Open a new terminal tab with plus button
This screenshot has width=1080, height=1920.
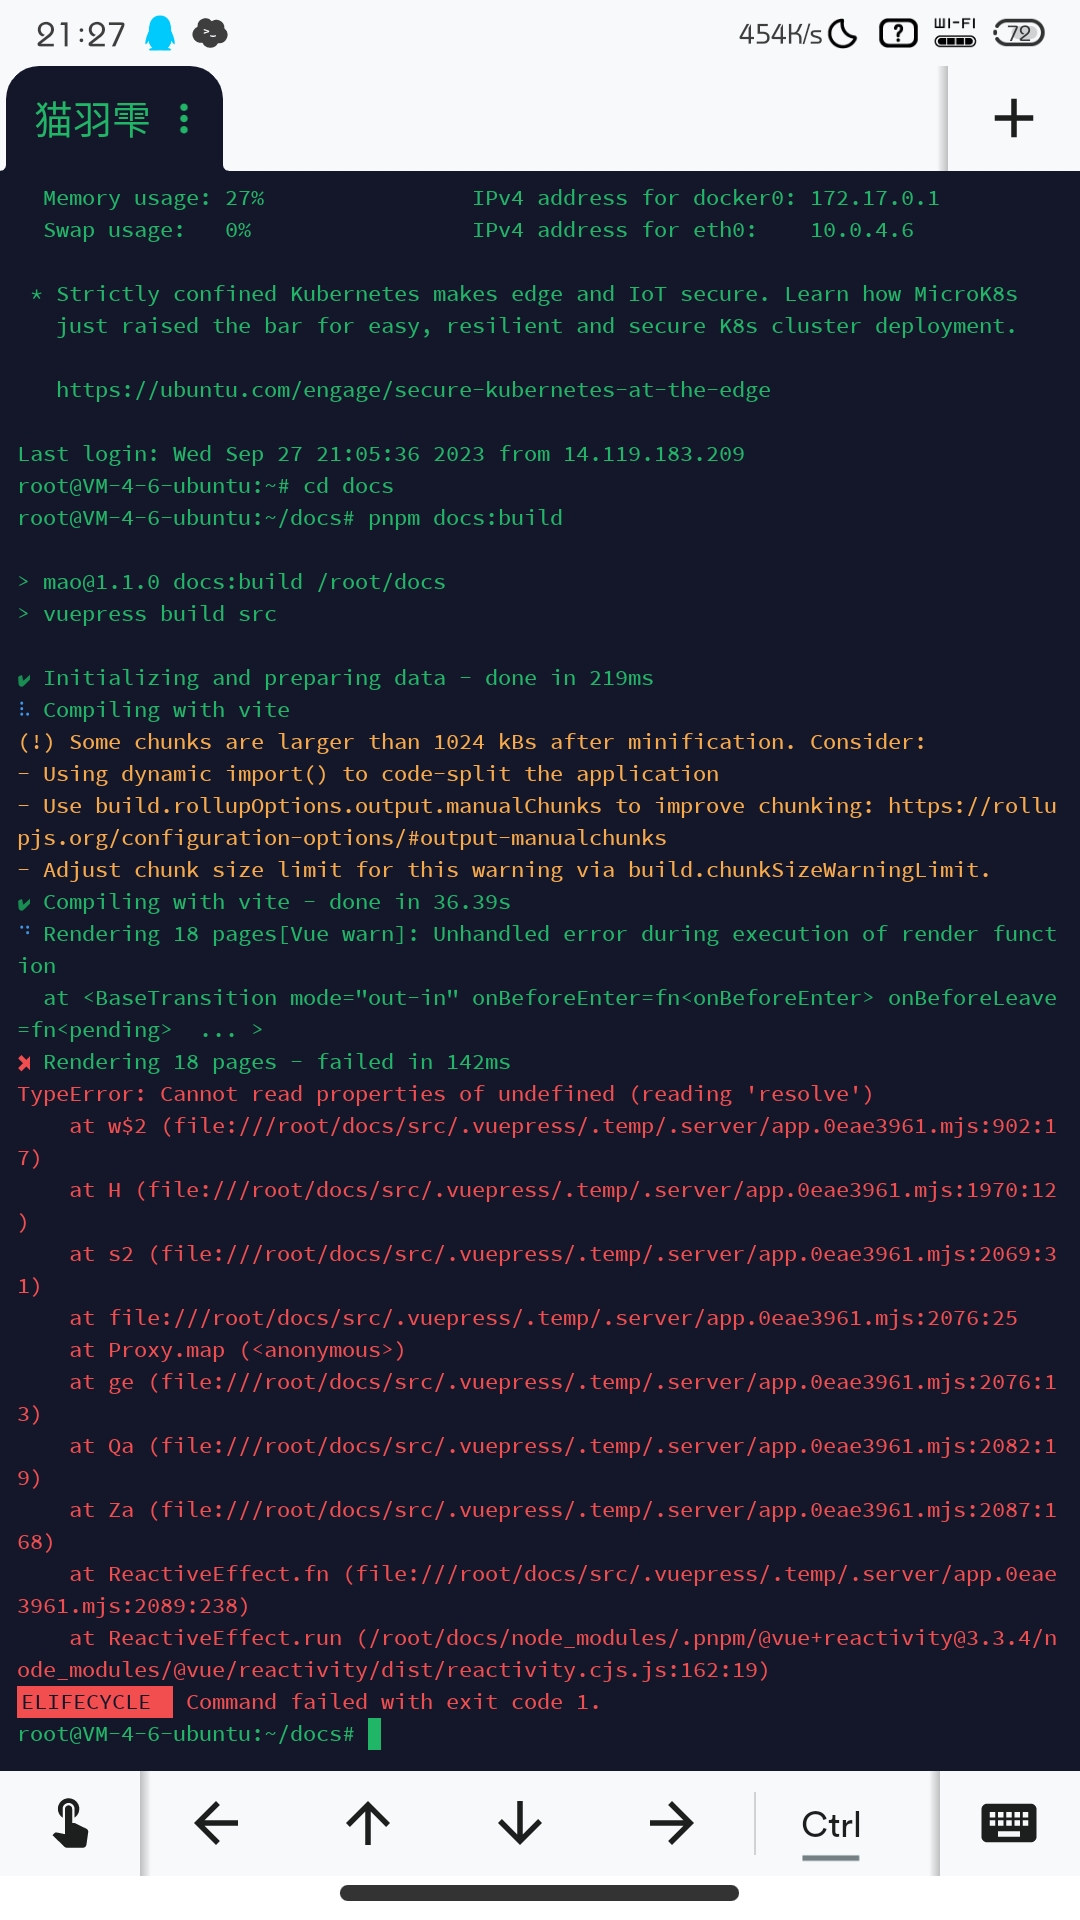(1015, 118)
